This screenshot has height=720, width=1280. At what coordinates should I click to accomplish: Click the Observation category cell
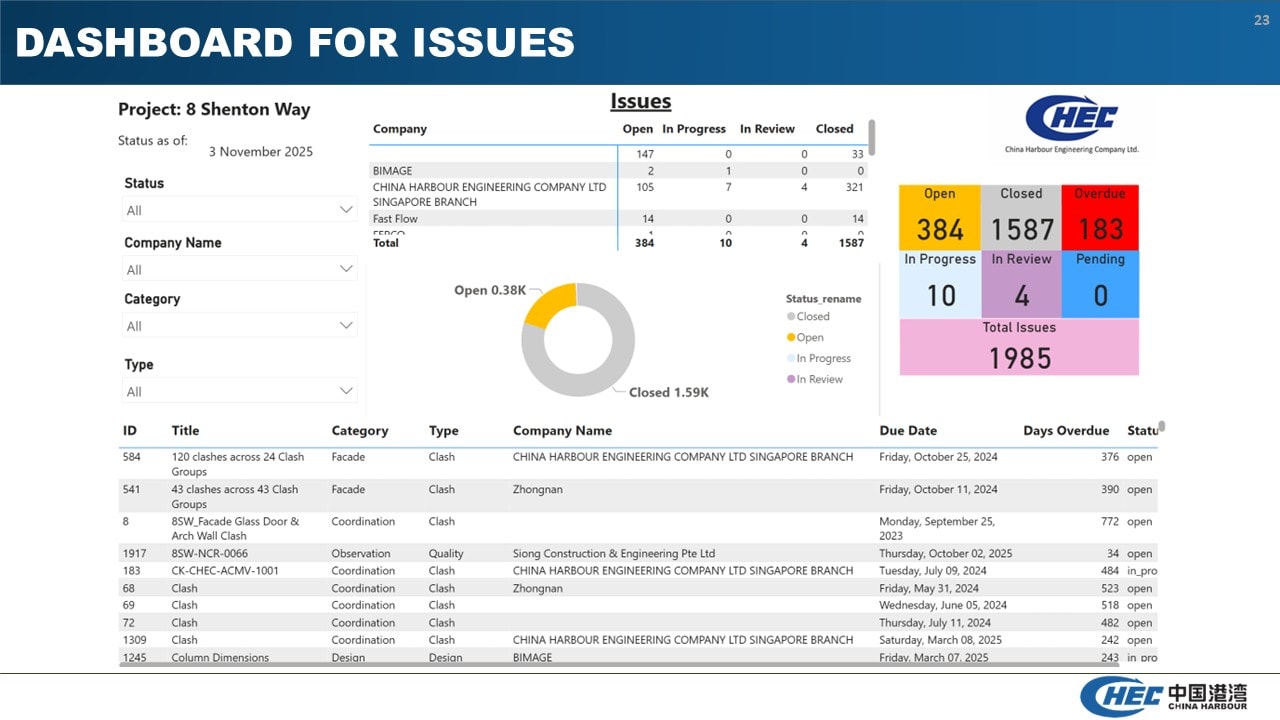click(361, 554)
